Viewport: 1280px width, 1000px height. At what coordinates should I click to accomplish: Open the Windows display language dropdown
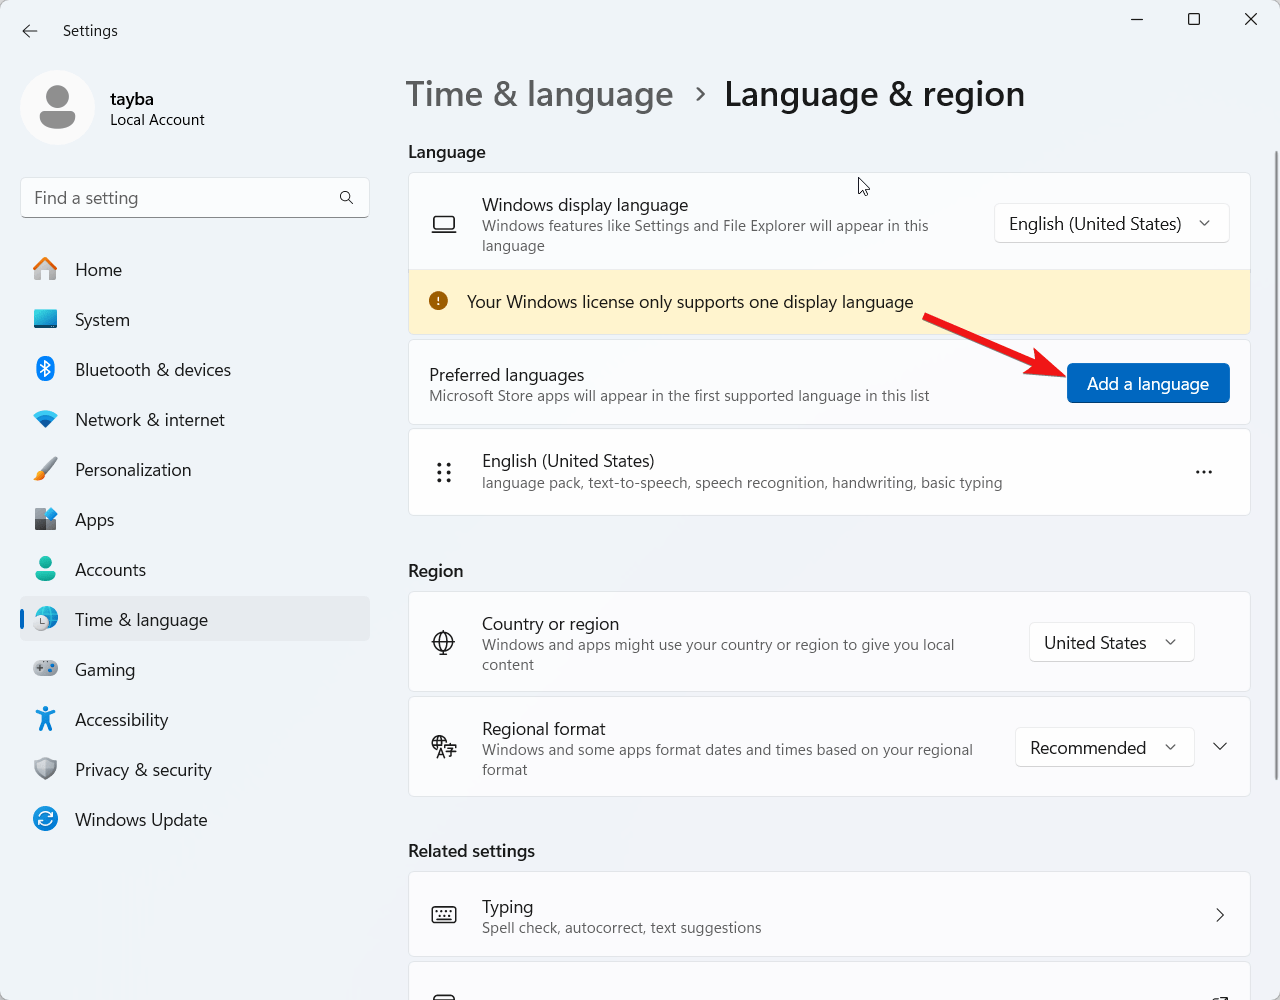[x=1111, y=224]
